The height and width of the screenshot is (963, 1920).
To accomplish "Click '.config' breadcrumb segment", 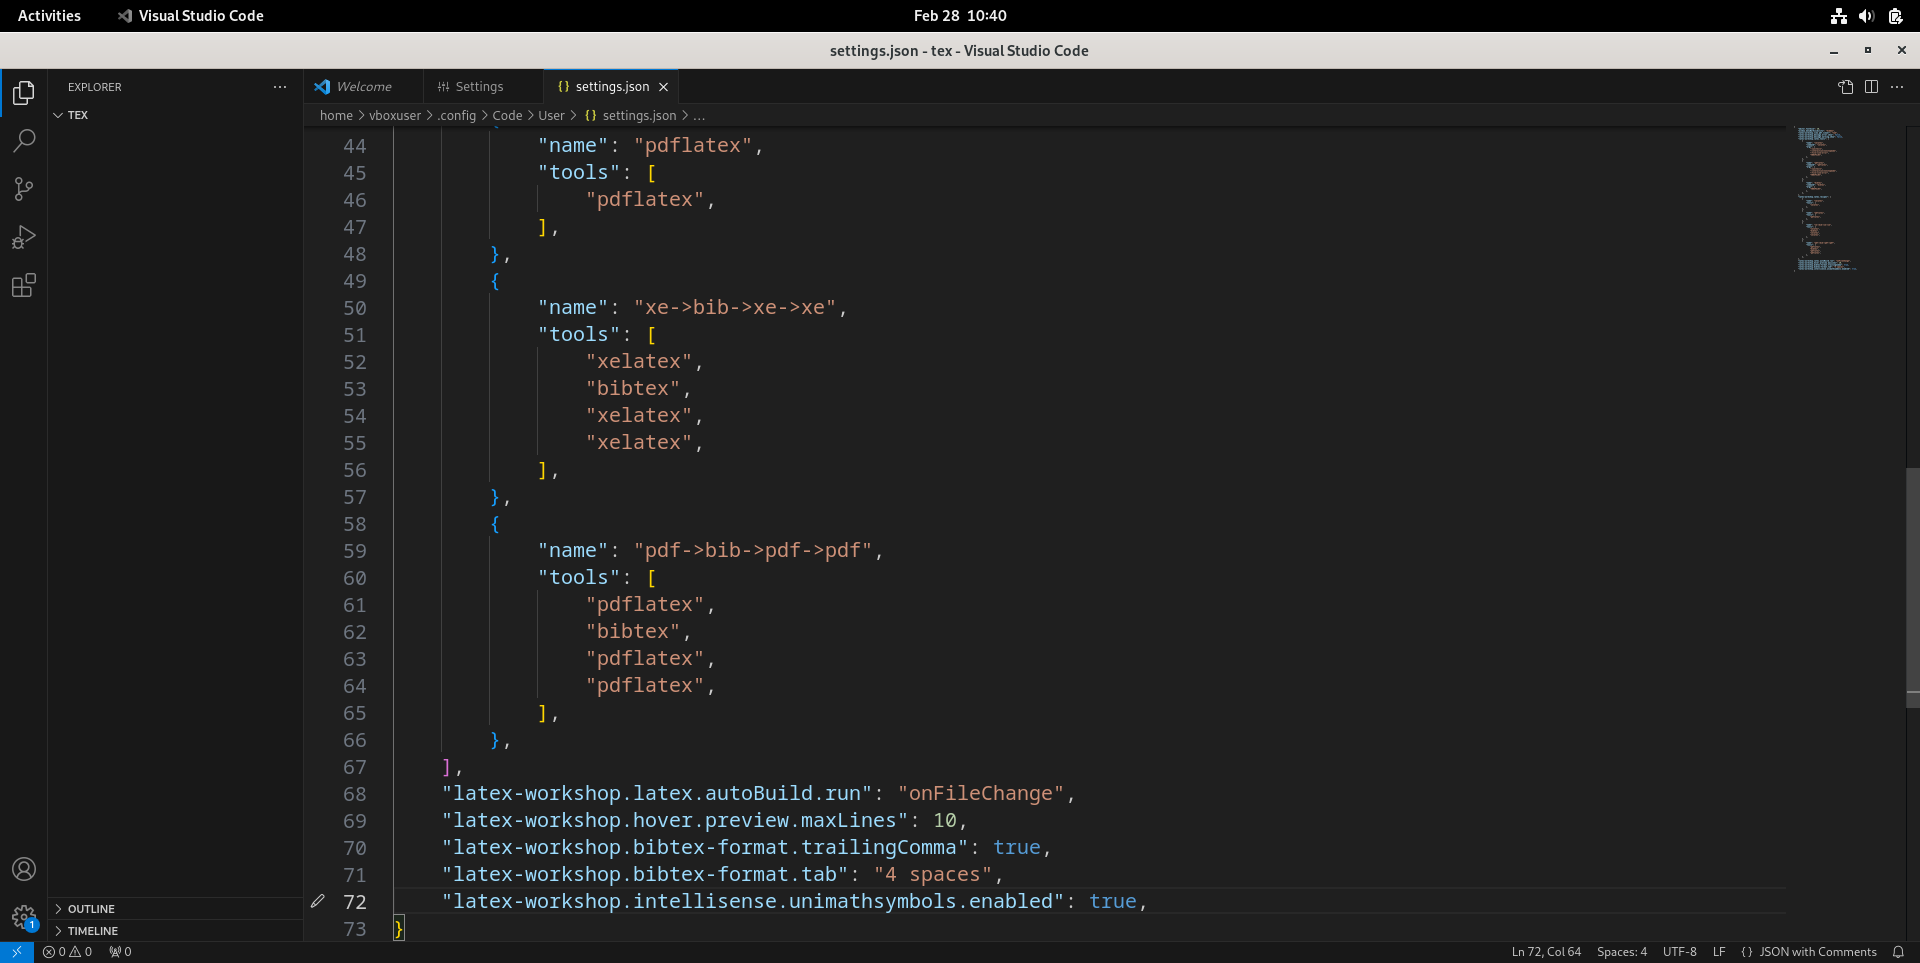I will pos(457,116).
